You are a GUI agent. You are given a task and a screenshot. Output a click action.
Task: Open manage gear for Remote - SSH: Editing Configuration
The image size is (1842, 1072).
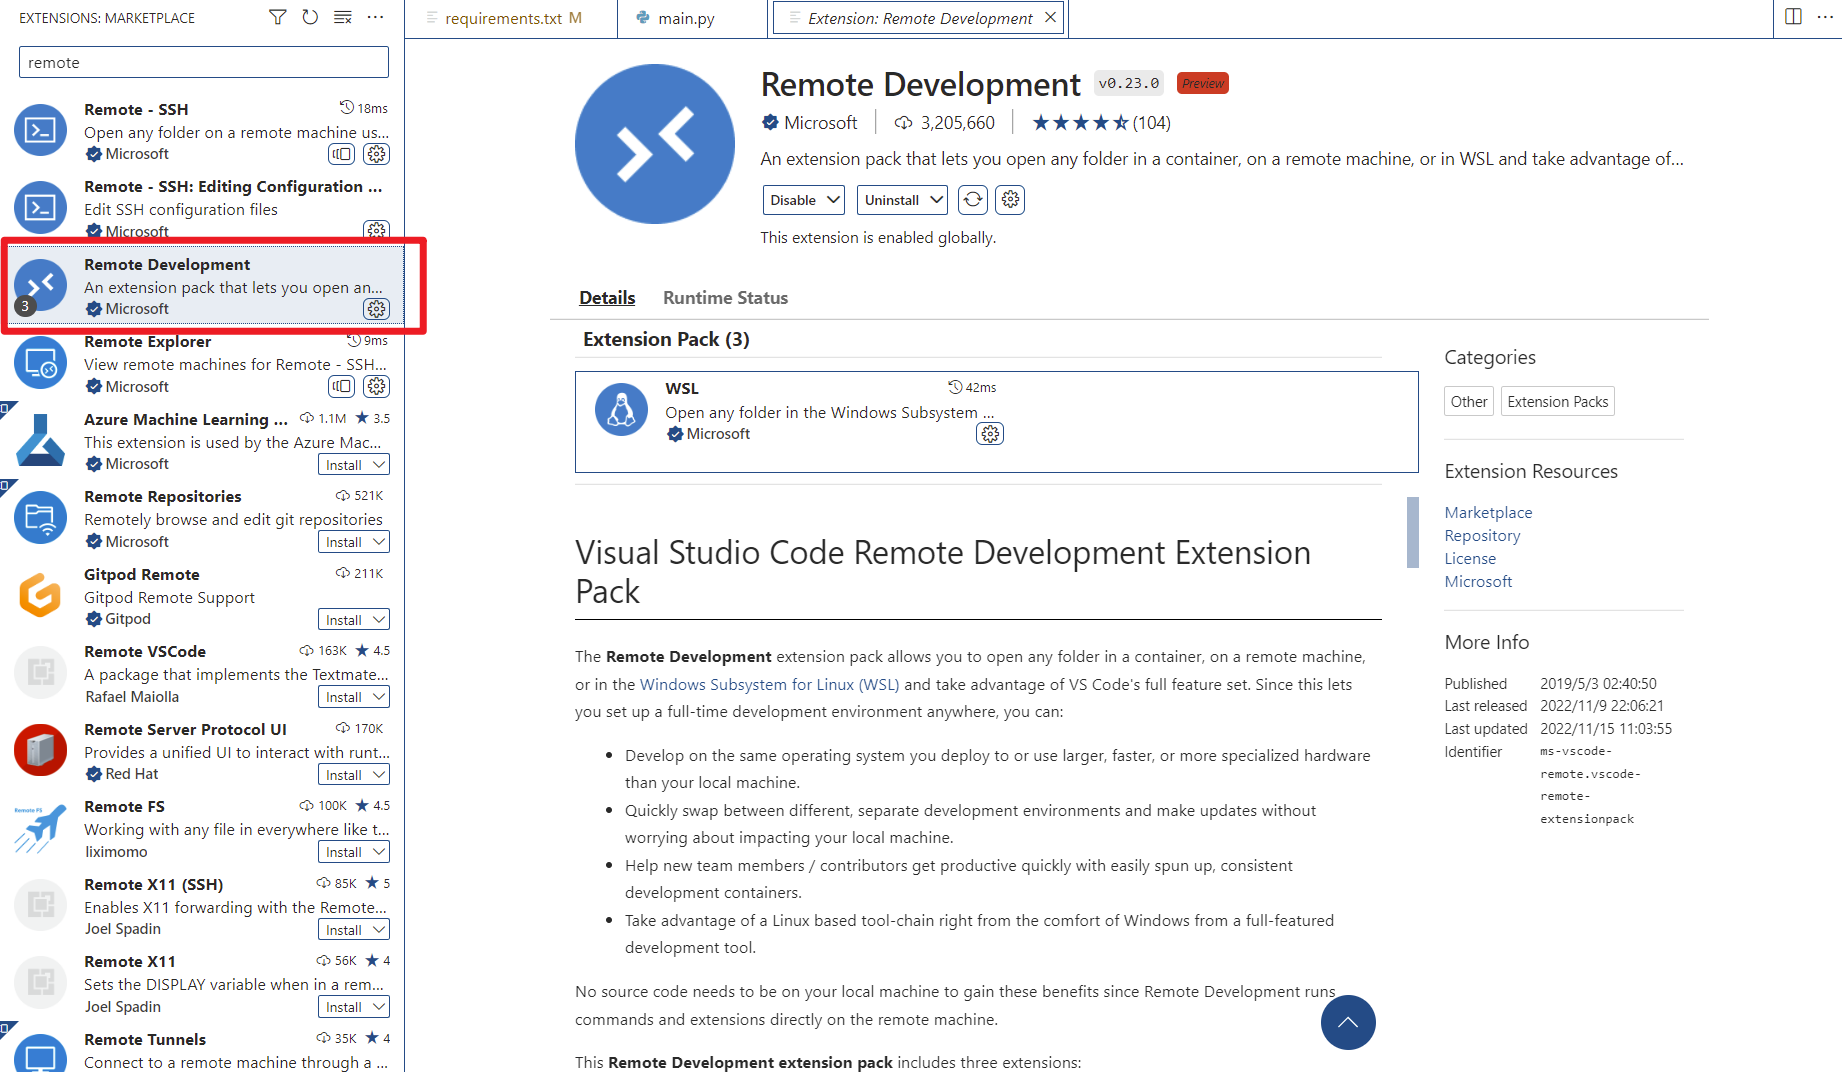376,230
